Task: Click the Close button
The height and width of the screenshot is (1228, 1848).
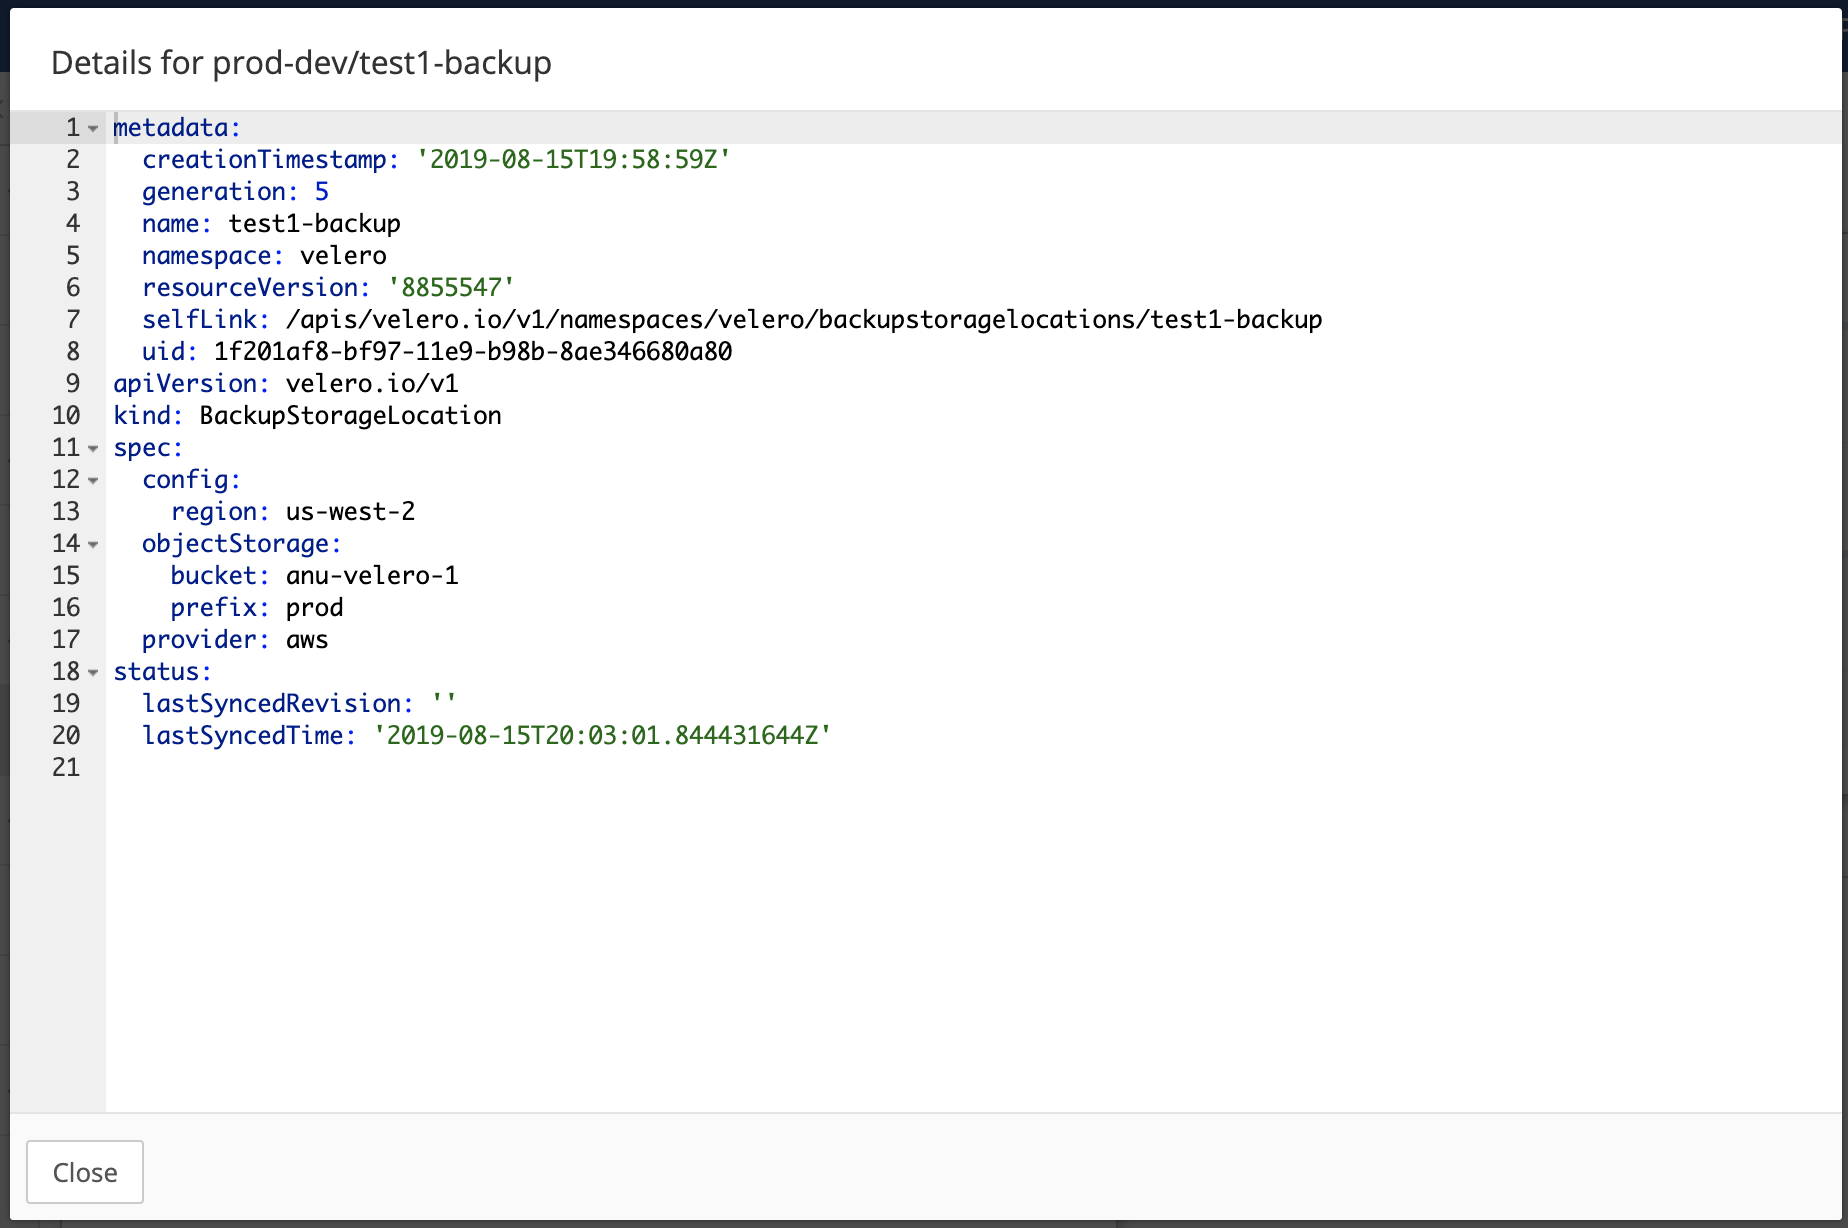Action: [x=85, y=1172]
